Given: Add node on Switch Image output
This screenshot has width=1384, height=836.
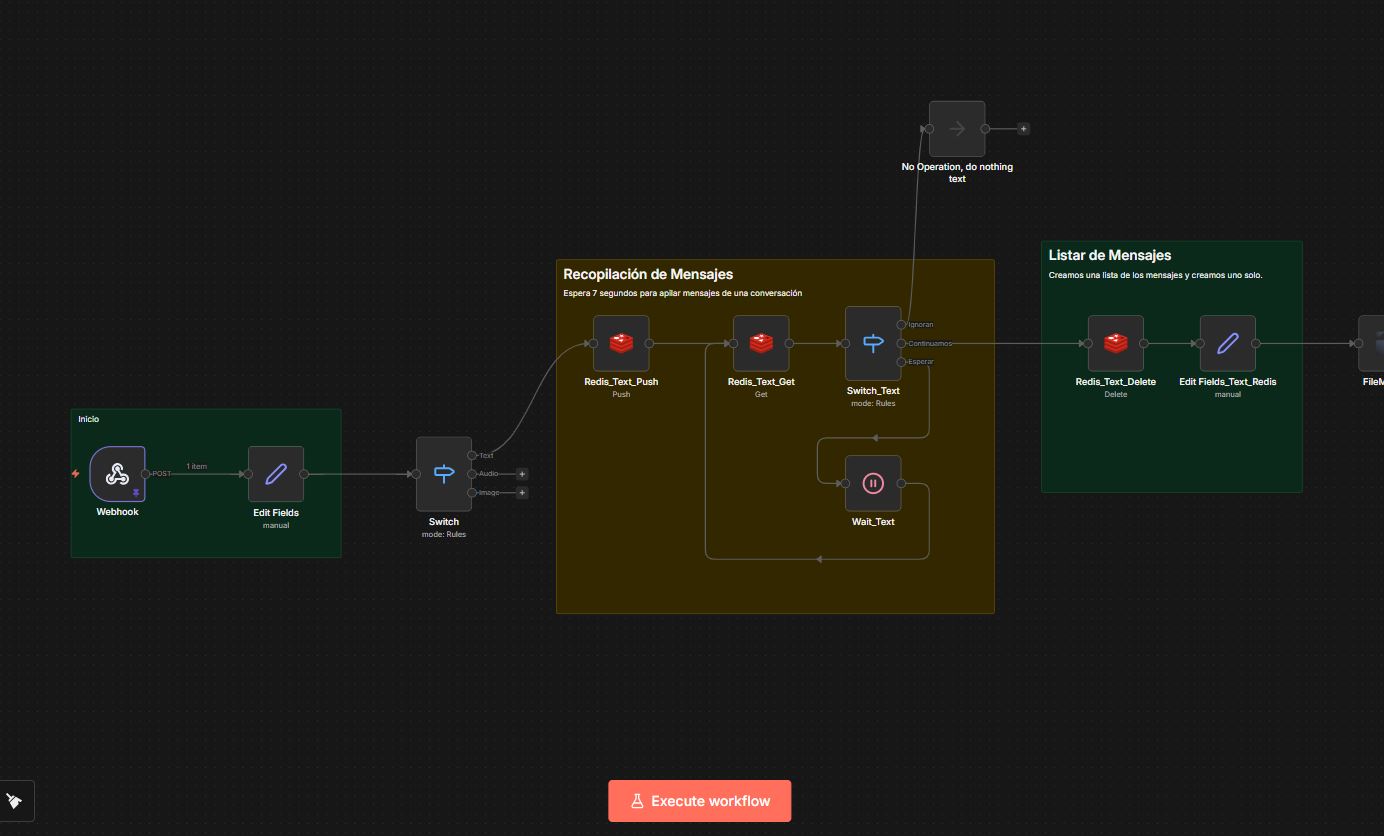Looking at the screenshot, I should (522, 493).
